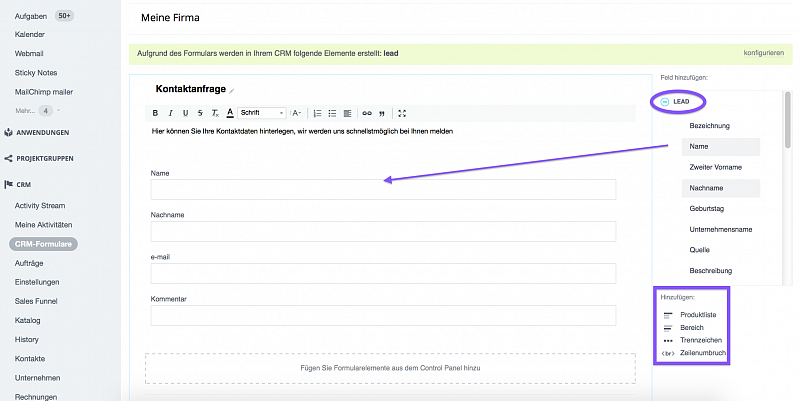Toggle underline formatting in the editor toolbar
The height and width of the screenshot is (401, 800).
pyautogui.click(x=185, y=113)
